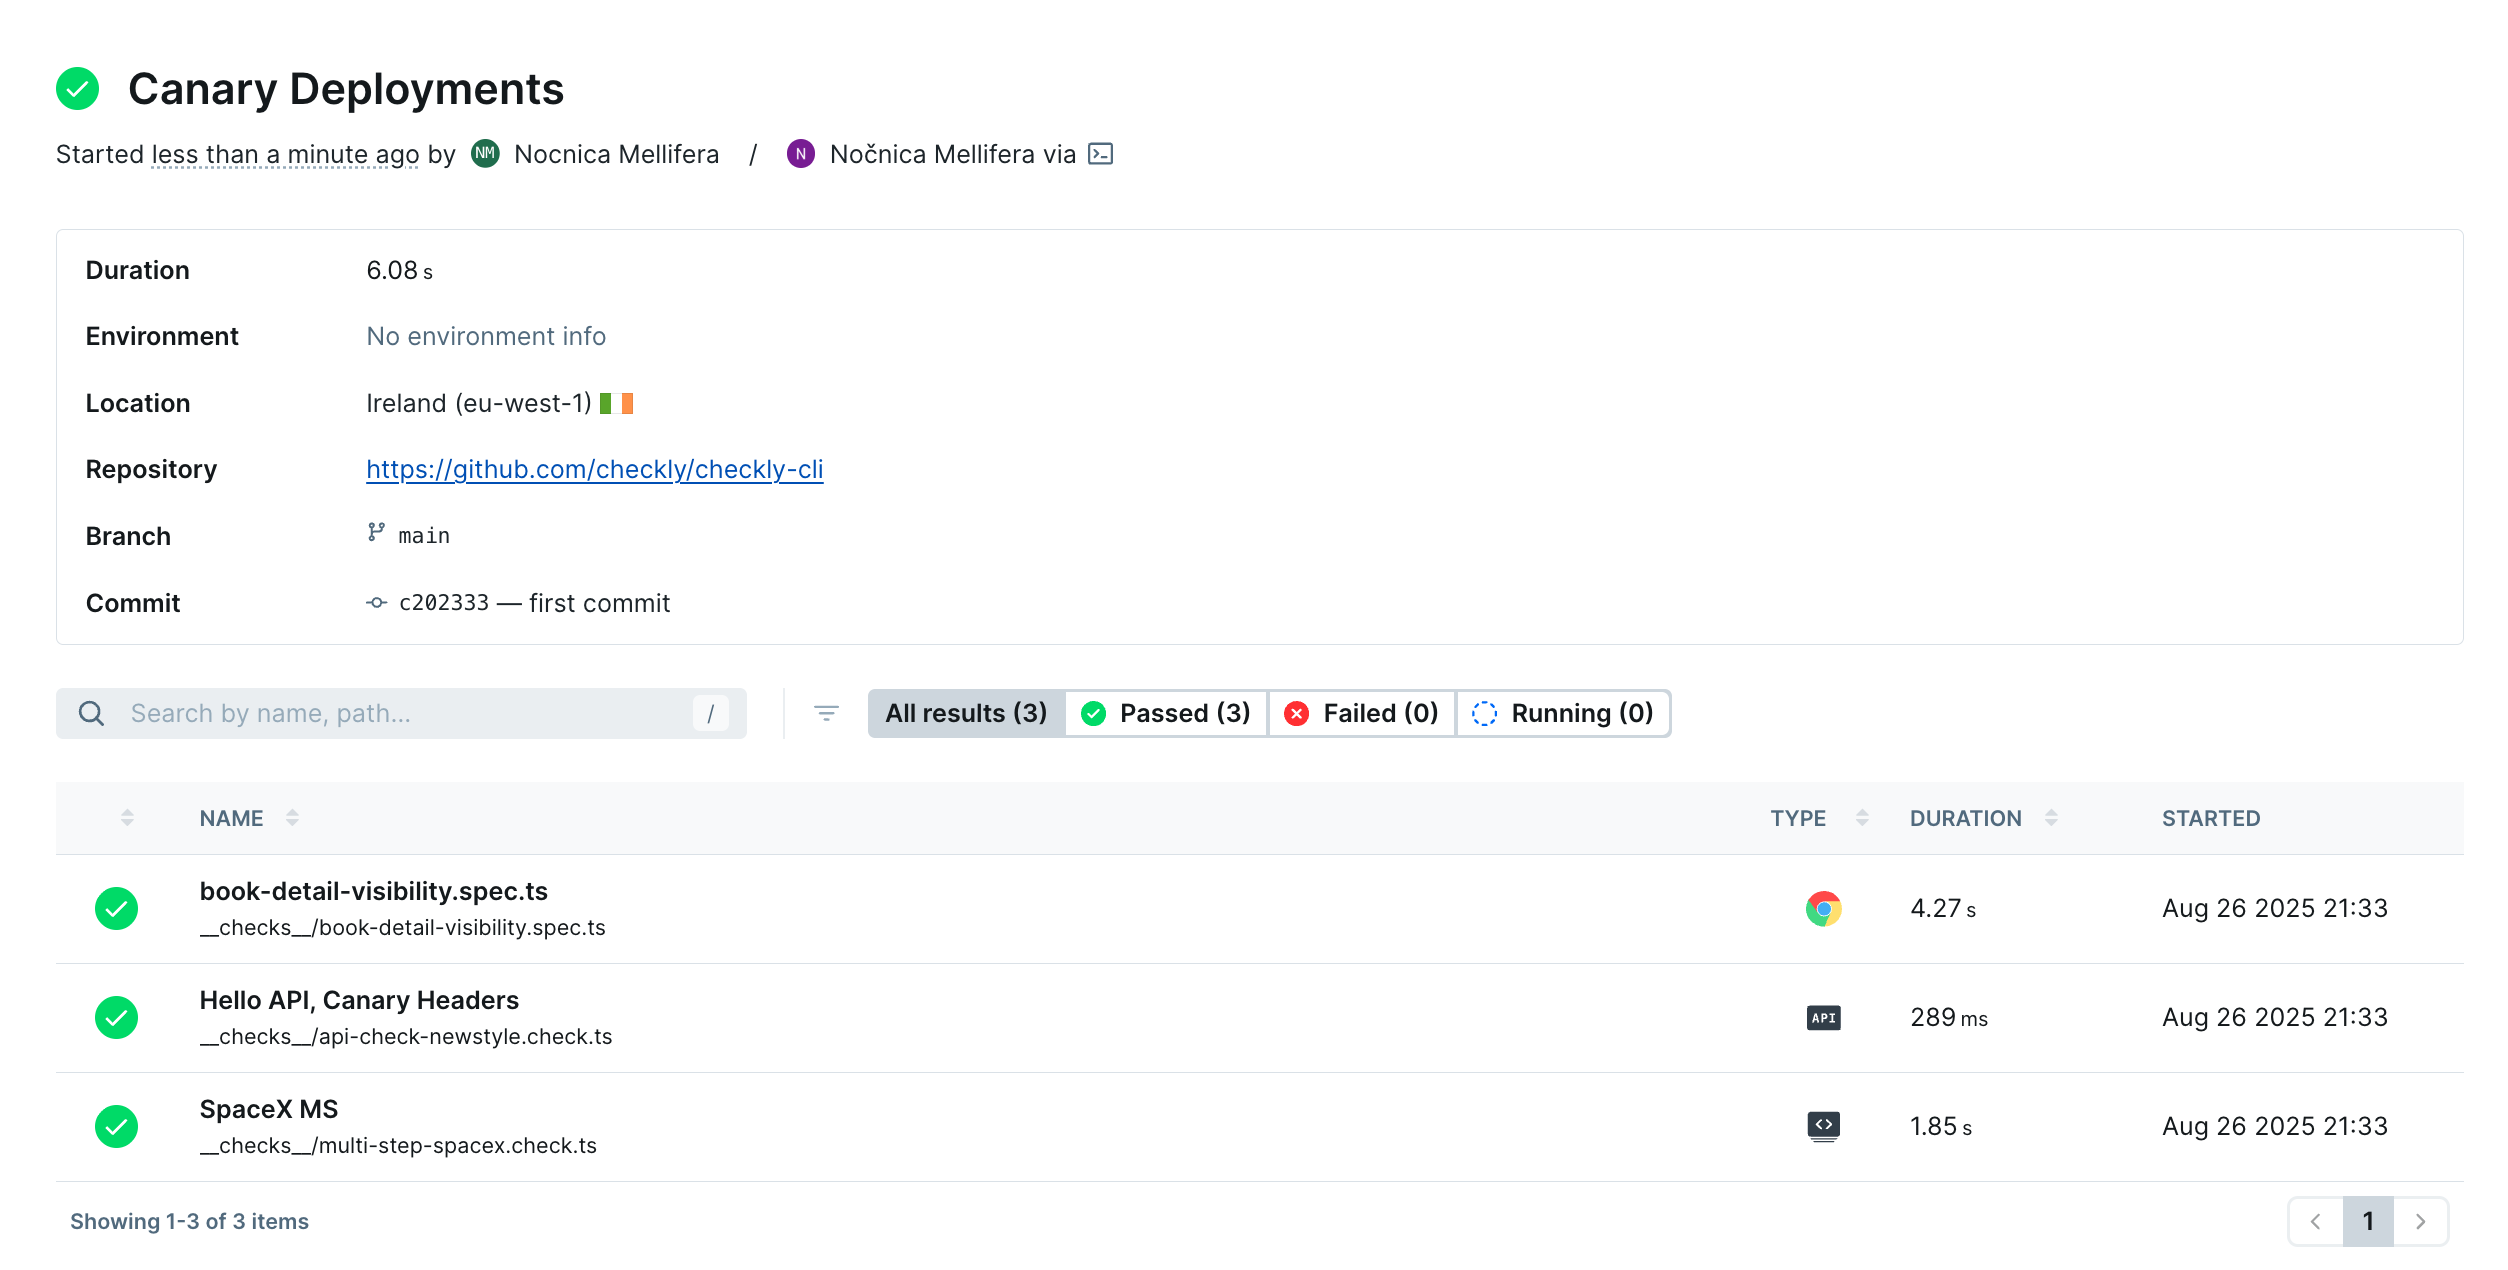Show the Running (0) results tab
This screenshot has height=1270, width=2508.
(x=1563, y=713)
